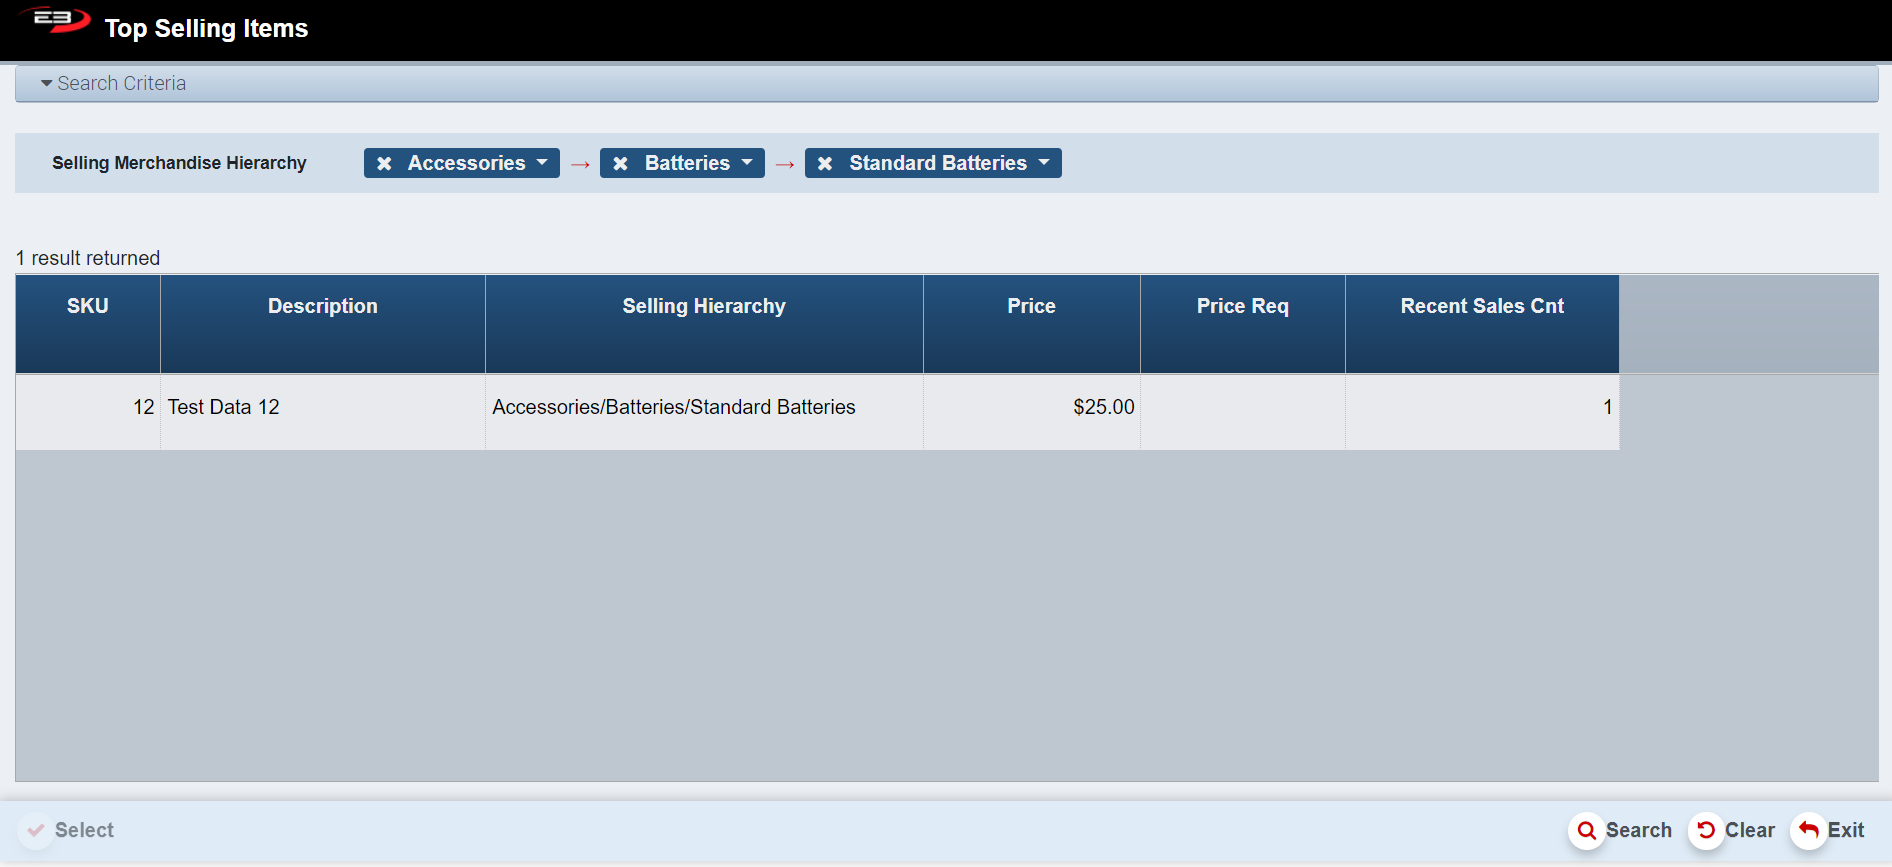Remove Standard Batteries filter using X icon
This screenshot has width=1892, height=867.
tap(825, 163)
